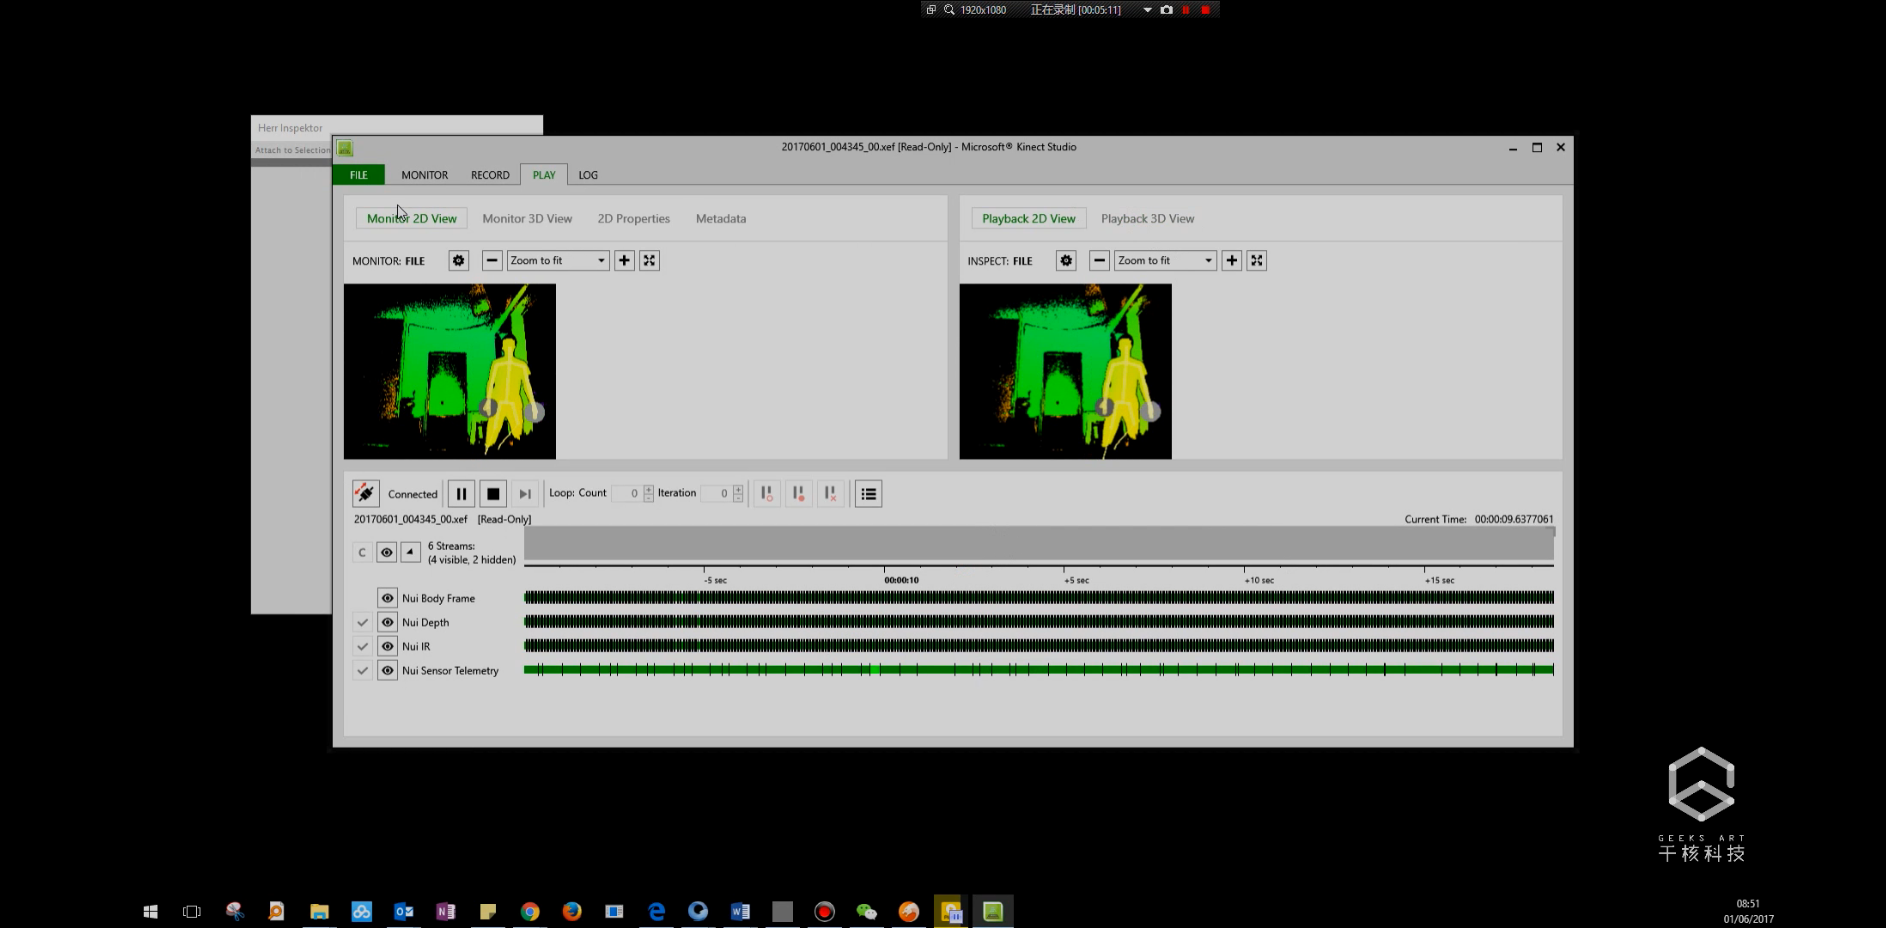Pause the playback
Image resolution: width=1886 pixels, height=928 pixels.
point(461,493)
